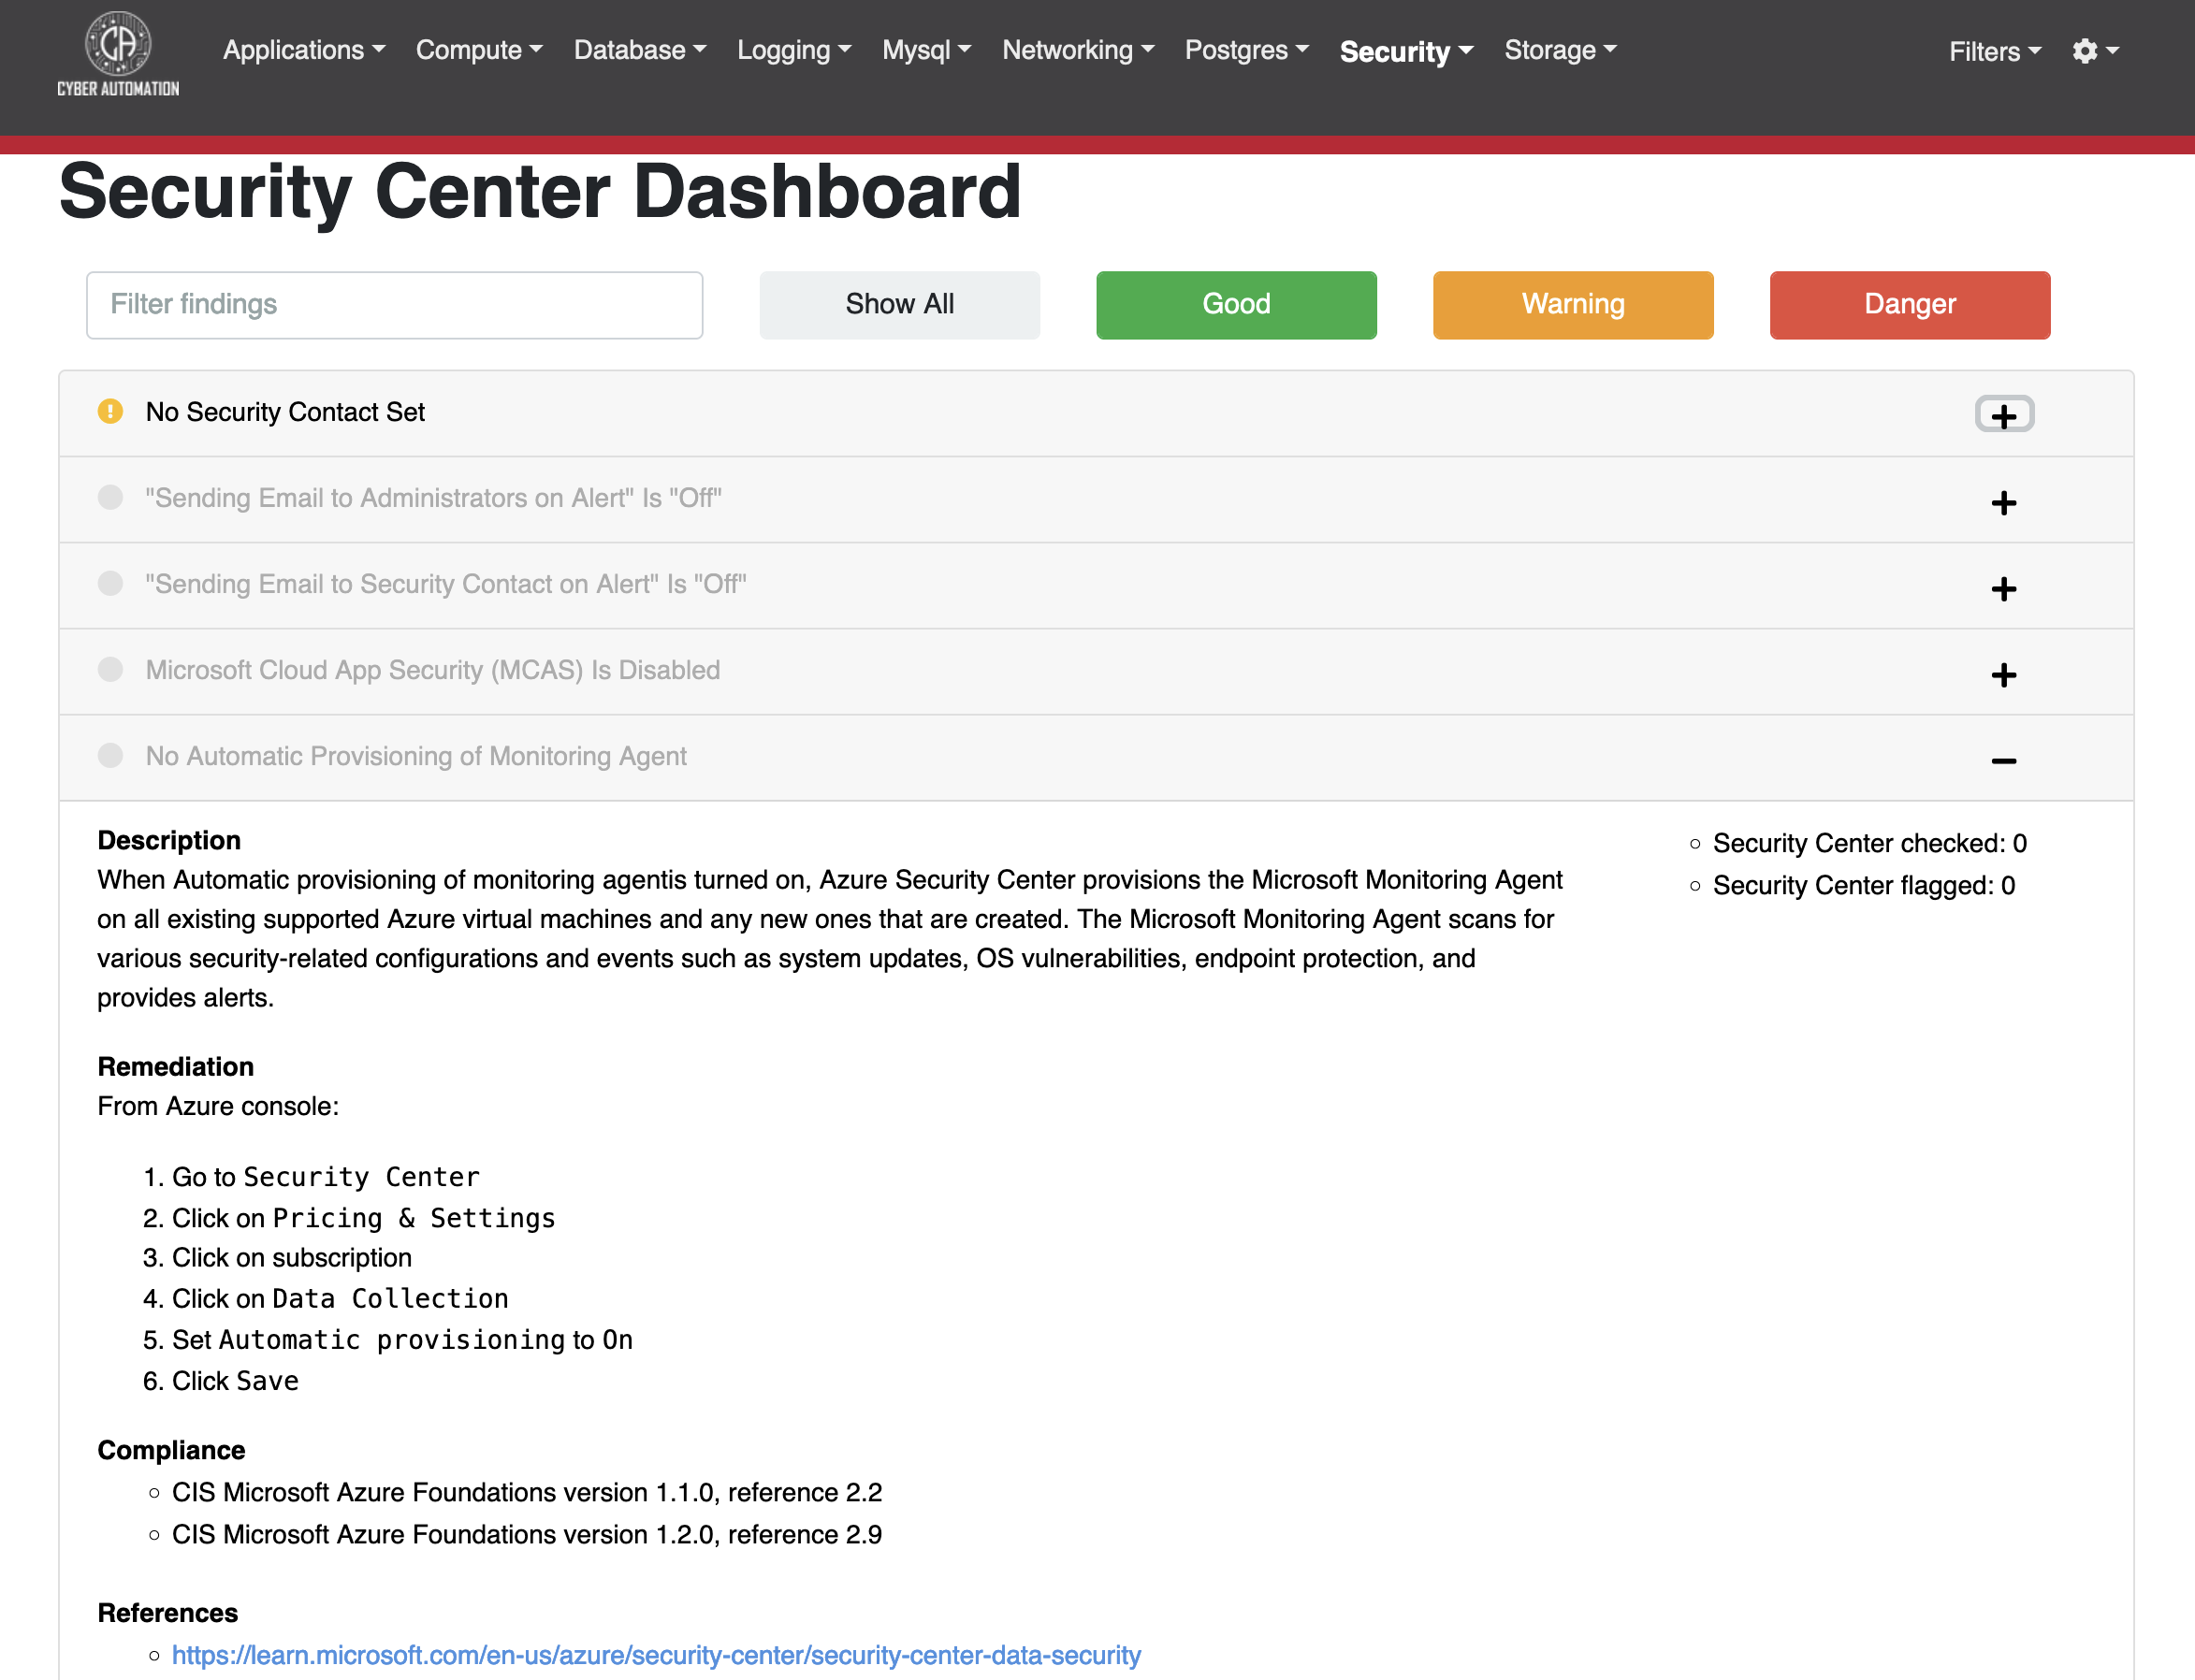The width and height of the screenshot is (2195, 1680).
Task: Click the Filter findings input field
Action: tap(394, 304)
